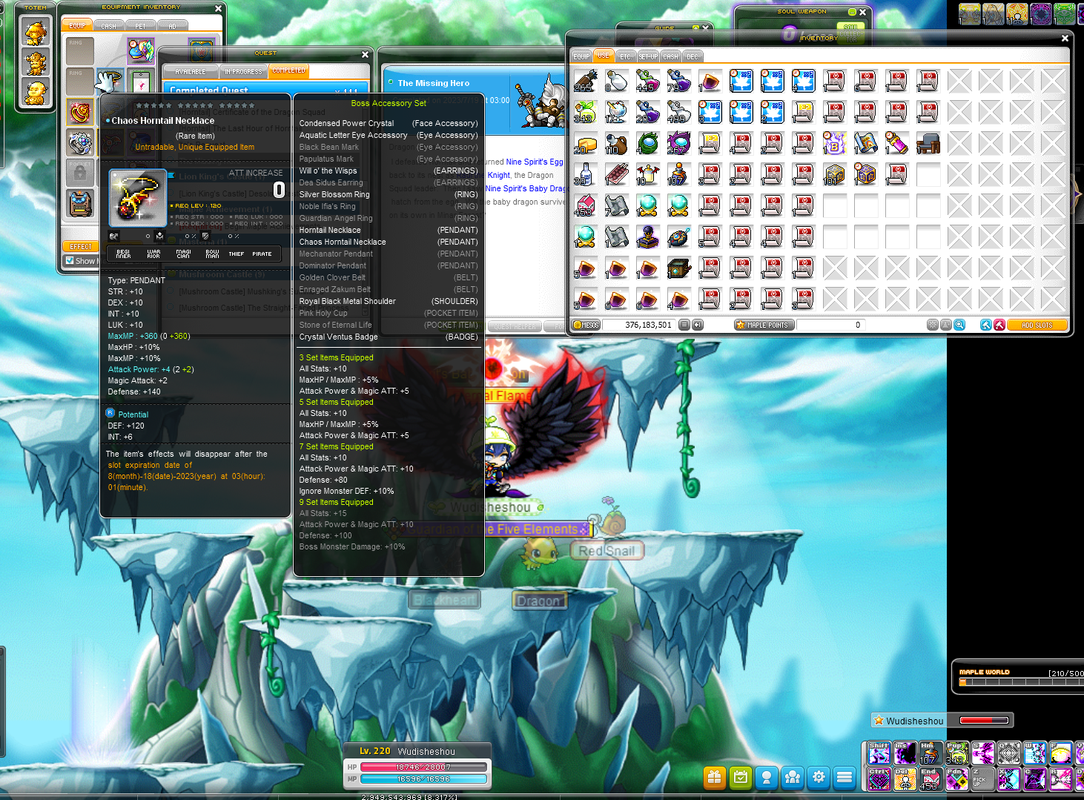
Task: Click the Knight link in quest text
Action: coord(498,175)
